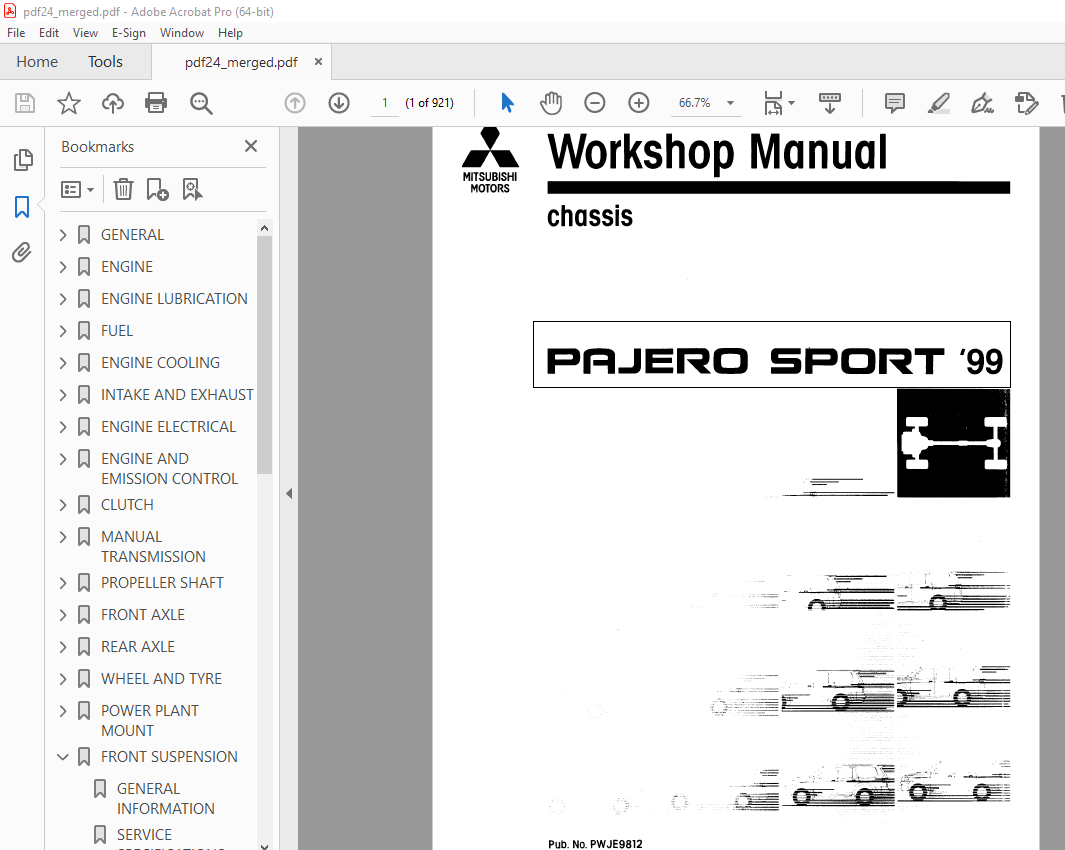The width and height of the screenshot is (1065, 850).
Task: Click the page number input field
Action: point(384,103)
